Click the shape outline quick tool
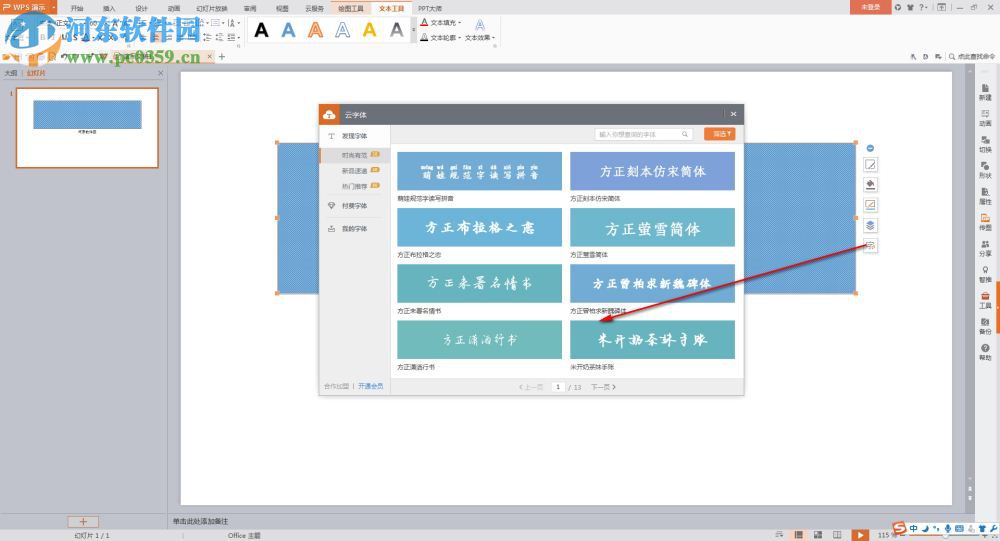The image size is (1000, 541). click(870, 205)
